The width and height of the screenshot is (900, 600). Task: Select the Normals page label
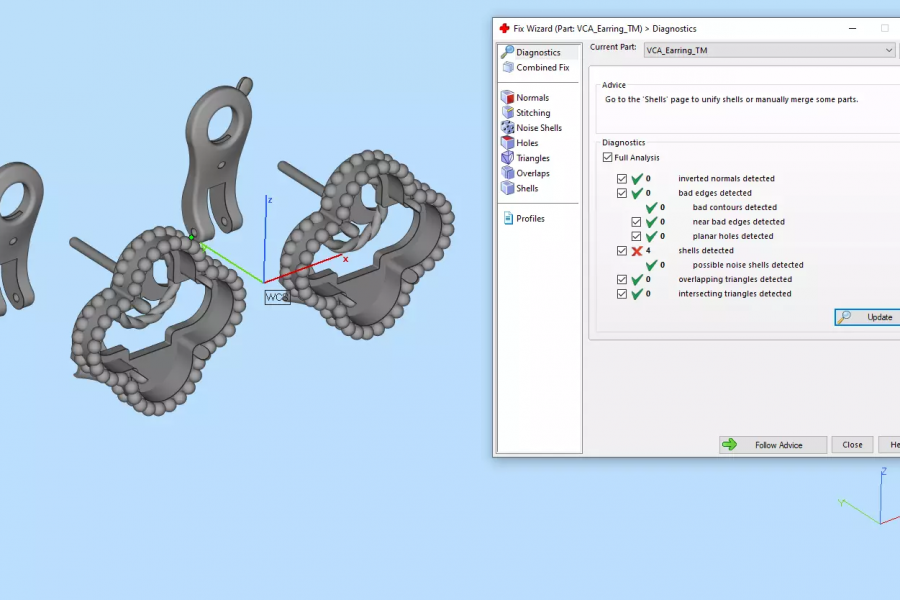(532, 98)
